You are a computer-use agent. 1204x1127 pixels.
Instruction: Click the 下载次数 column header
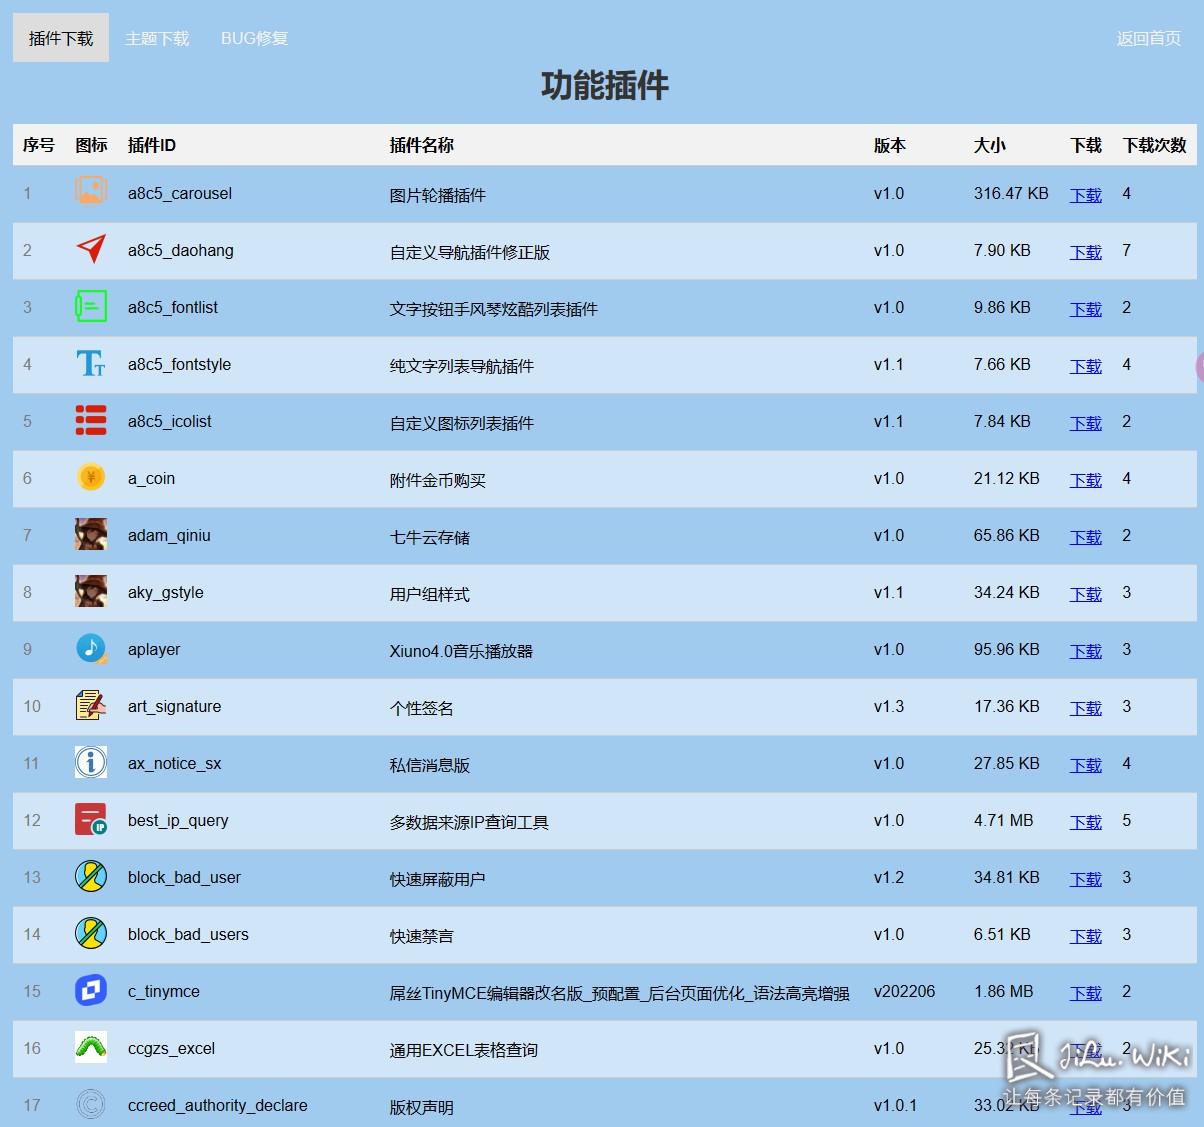coord(1154,145)
